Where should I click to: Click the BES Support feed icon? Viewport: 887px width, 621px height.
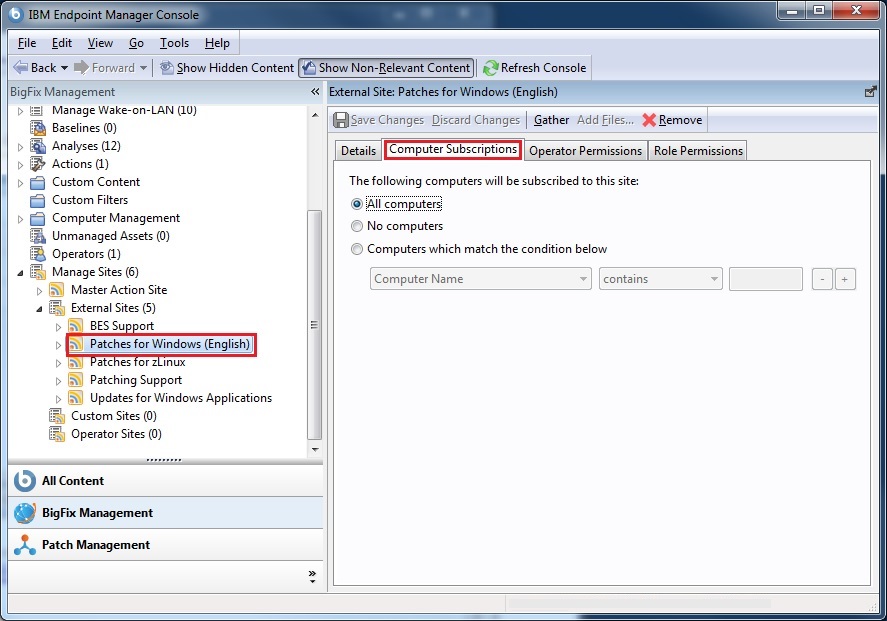(x=75, y=326)
